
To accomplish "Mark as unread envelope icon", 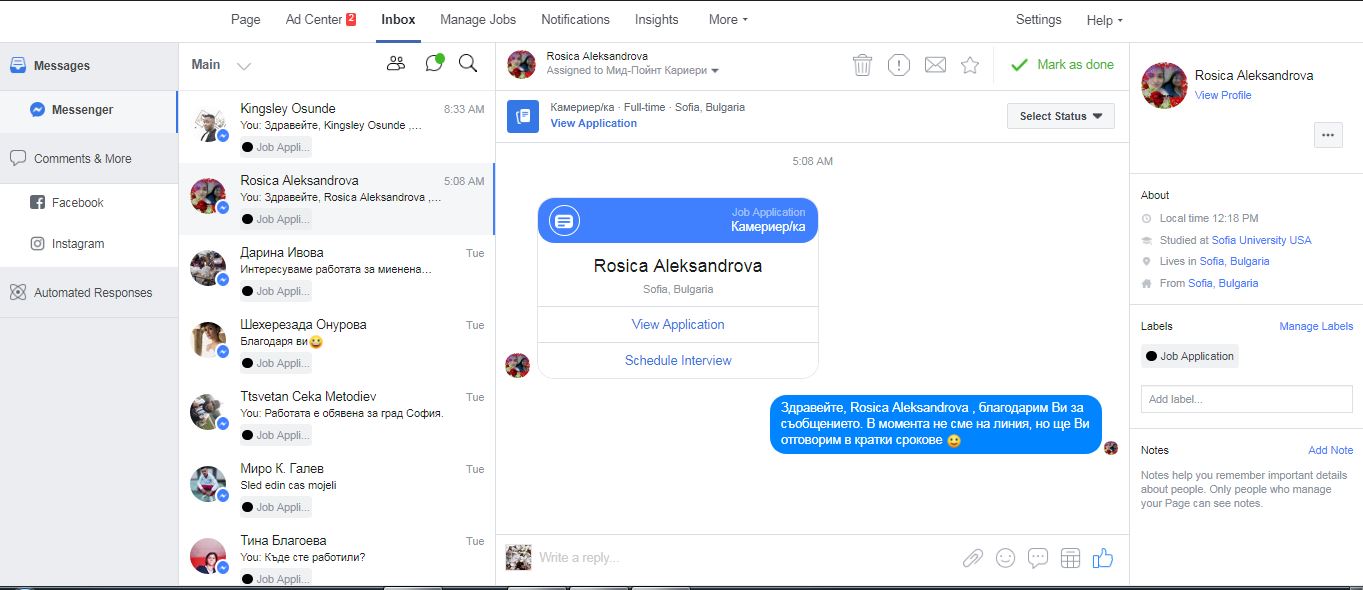I will pos(935,65).
